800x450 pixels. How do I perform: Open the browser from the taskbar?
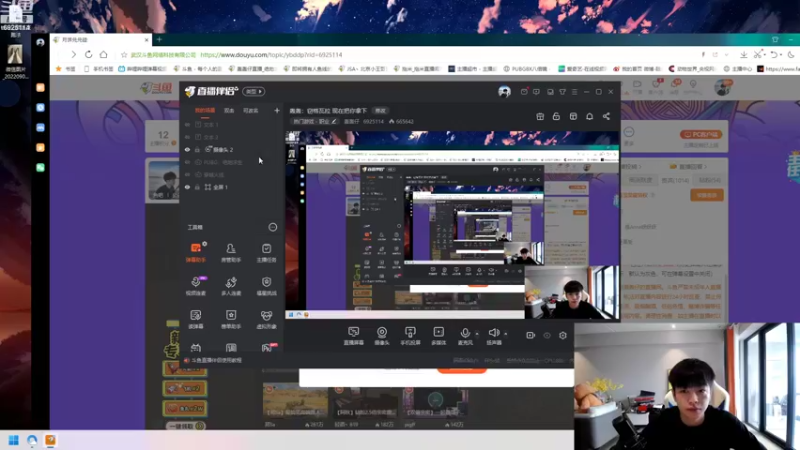[32, 440]
